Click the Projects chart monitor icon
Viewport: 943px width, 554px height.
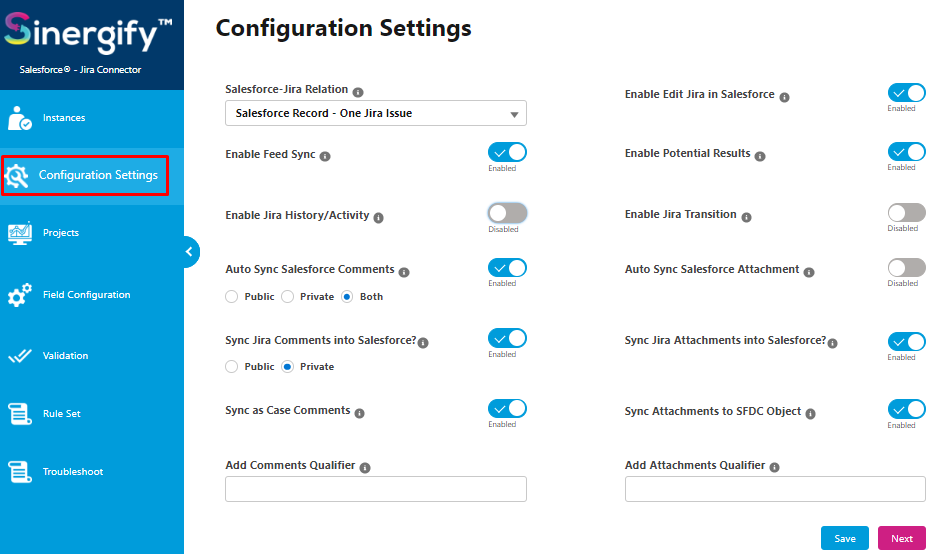tap(20, 233)
